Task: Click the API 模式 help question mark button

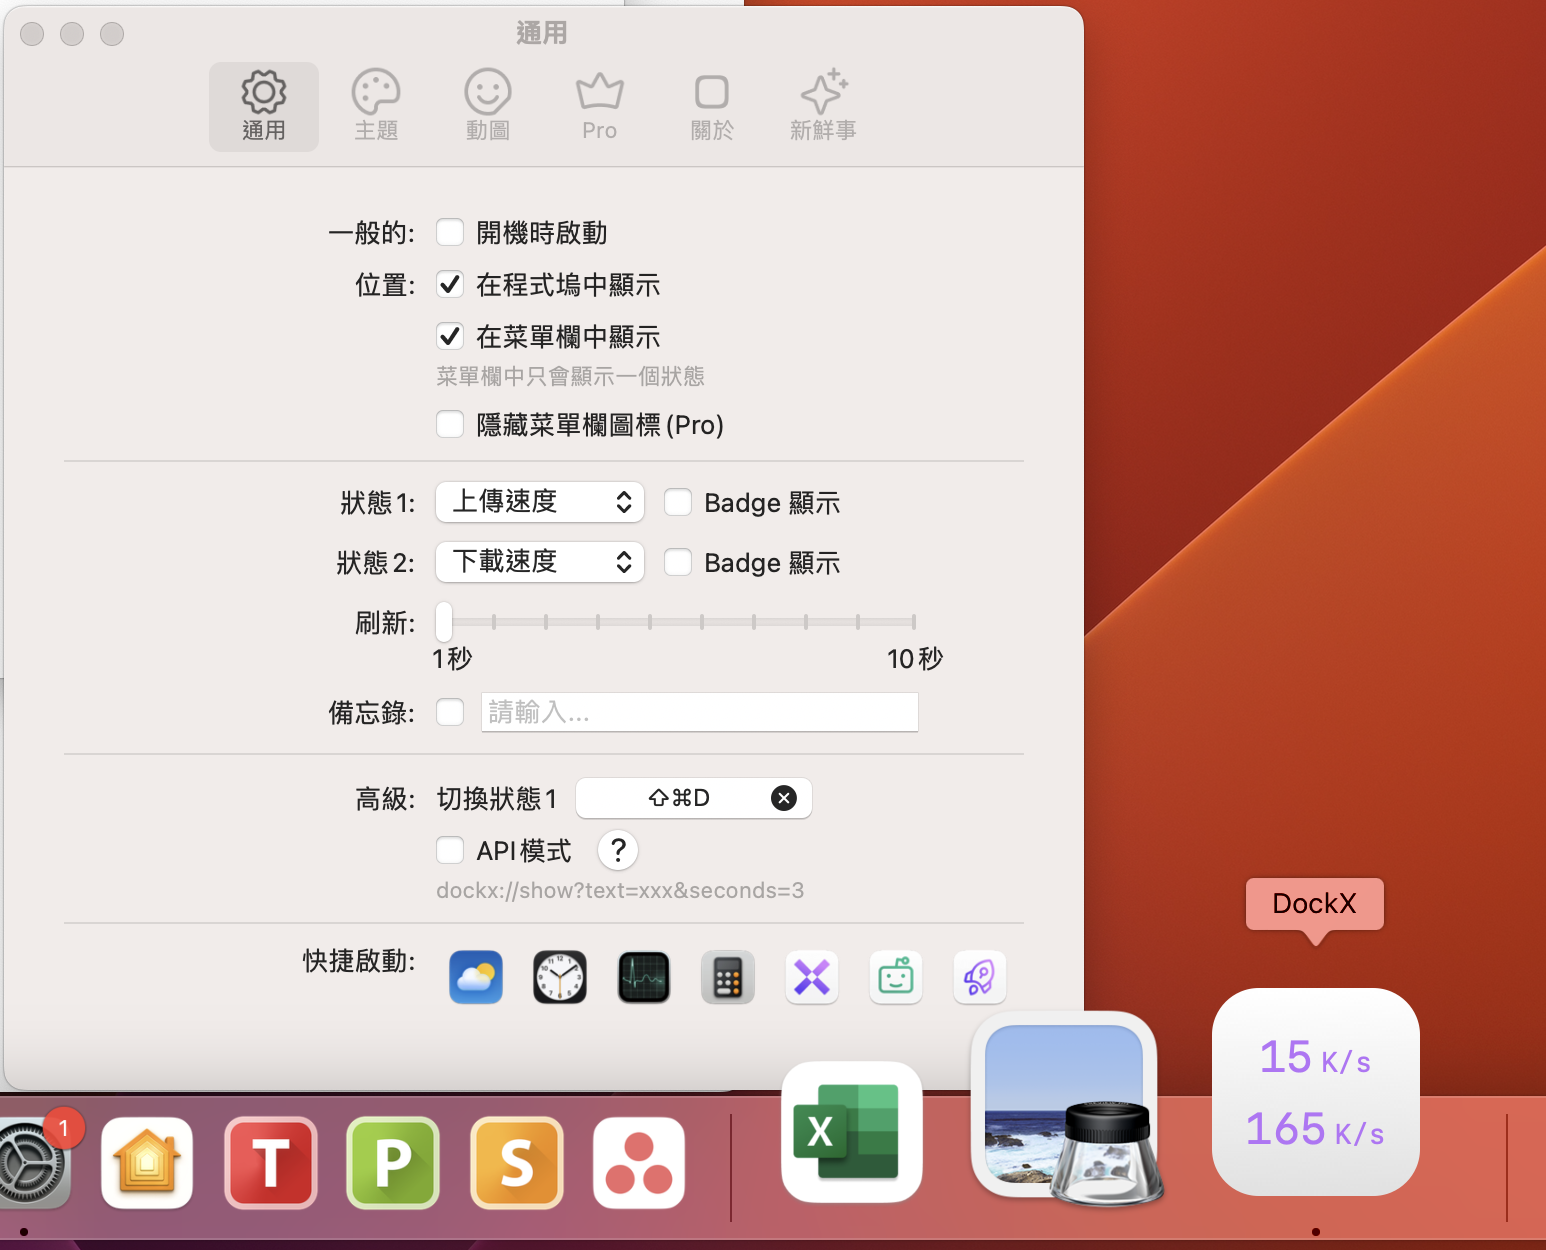Action: [618, 851]
